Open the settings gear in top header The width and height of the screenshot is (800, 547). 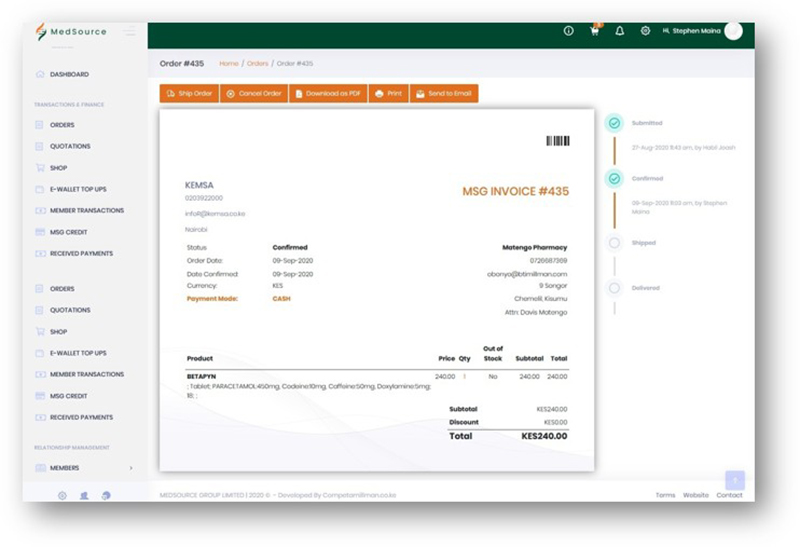click(645, 31)
